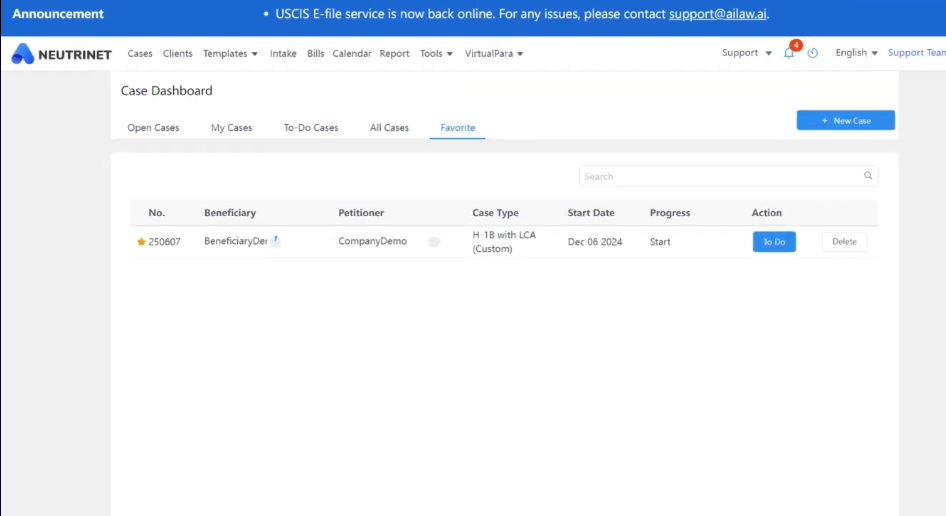The height and width of the screenshot is (516, 946).
Task: Click the clock history icon
Action: click(x=813, y=54)
